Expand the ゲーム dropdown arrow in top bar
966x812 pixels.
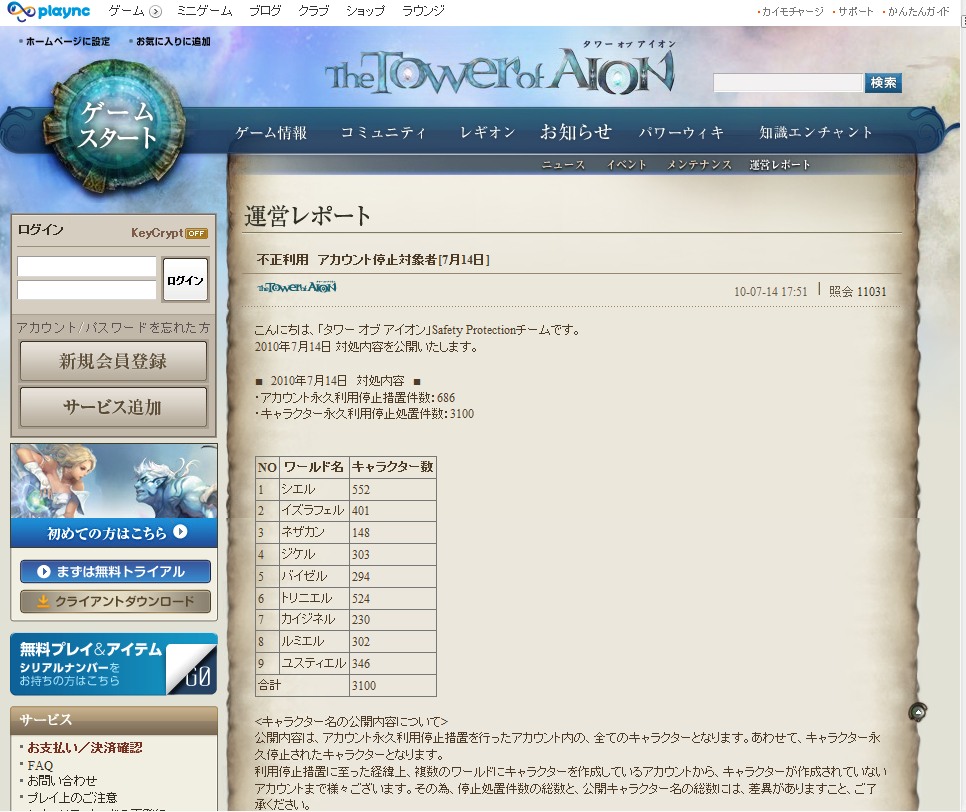156,12
